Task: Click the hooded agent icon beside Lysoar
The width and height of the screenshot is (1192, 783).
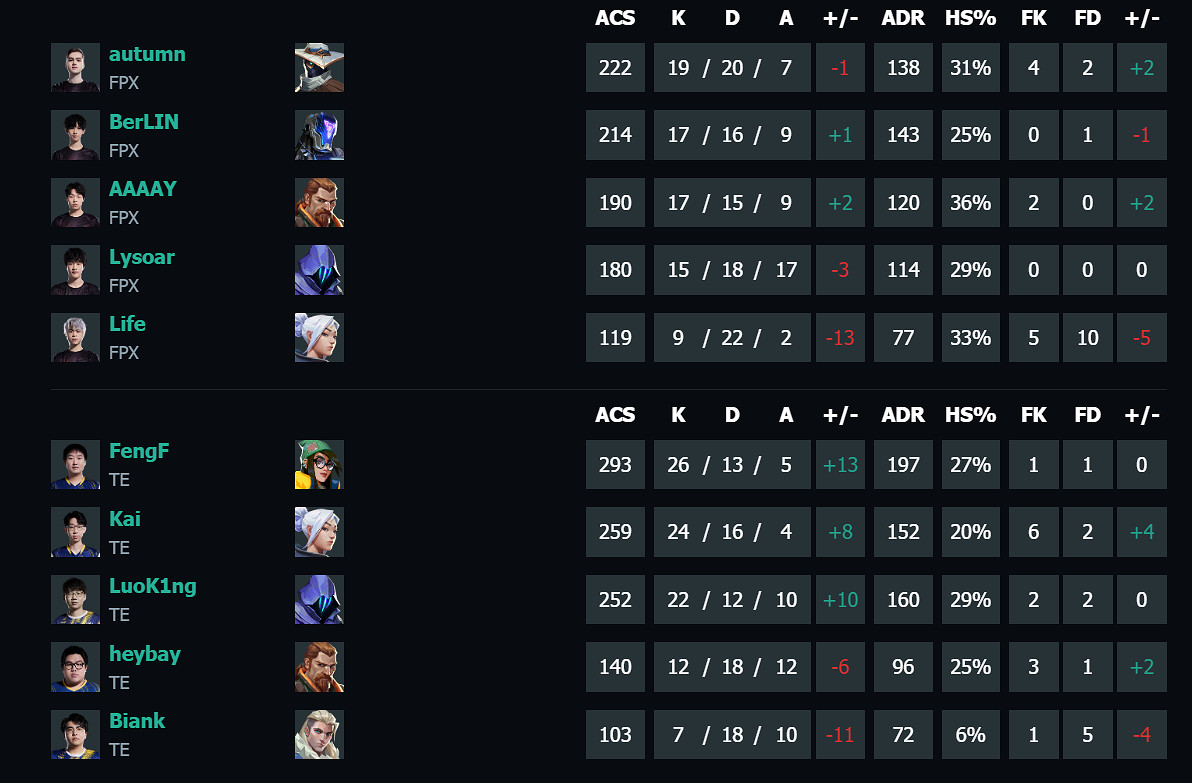Action: [x=319, y=270]
